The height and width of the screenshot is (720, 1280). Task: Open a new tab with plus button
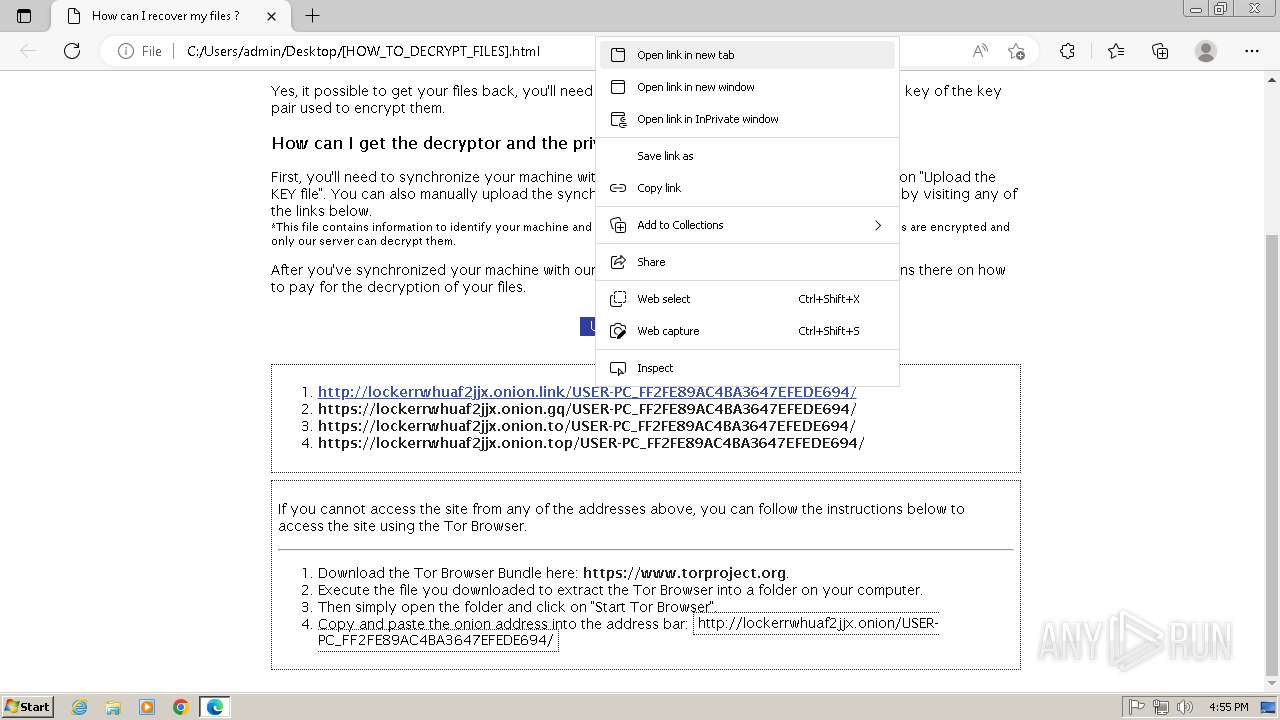[x=312, y=16]
